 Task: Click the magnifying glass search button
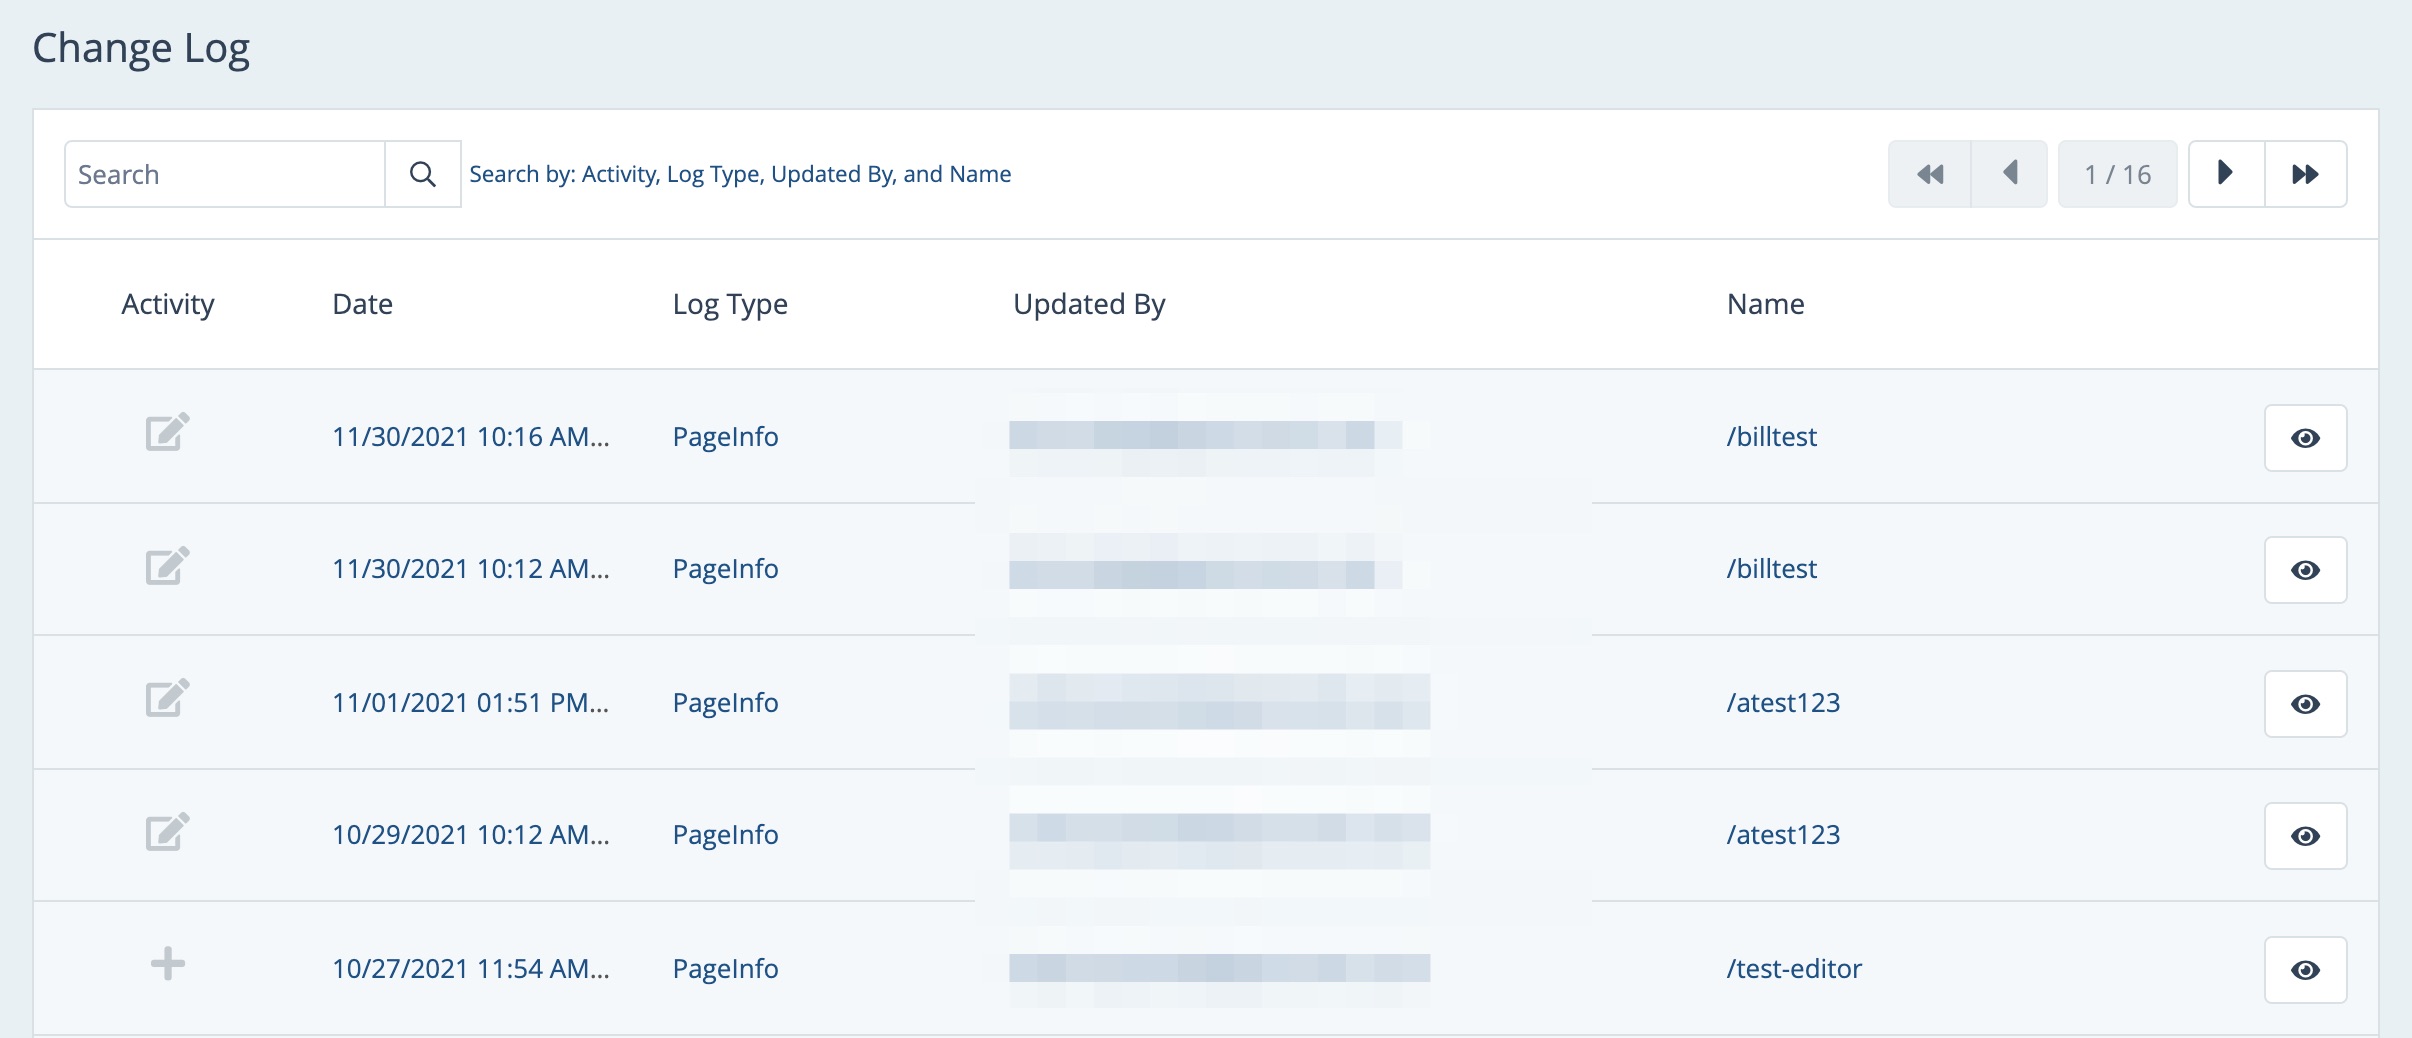[x=423, y=174]
